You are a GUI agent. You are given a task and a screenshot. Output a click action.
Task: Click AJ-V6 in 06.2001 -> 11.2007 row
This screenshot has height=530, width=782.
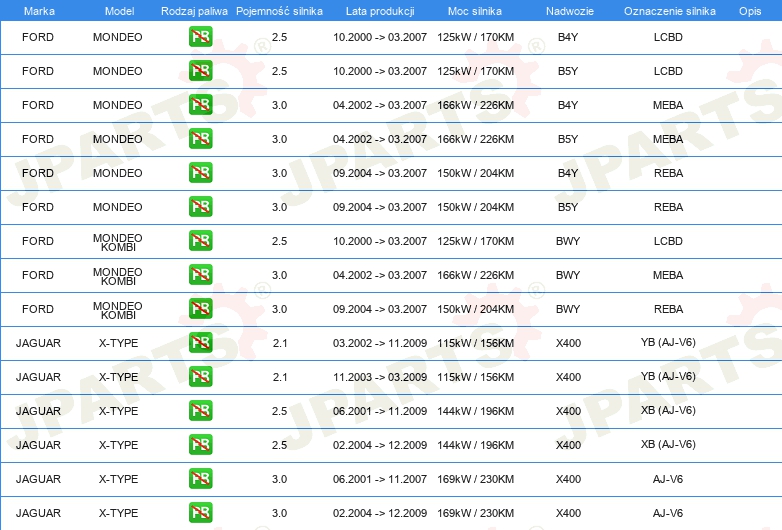pos(668,479)
